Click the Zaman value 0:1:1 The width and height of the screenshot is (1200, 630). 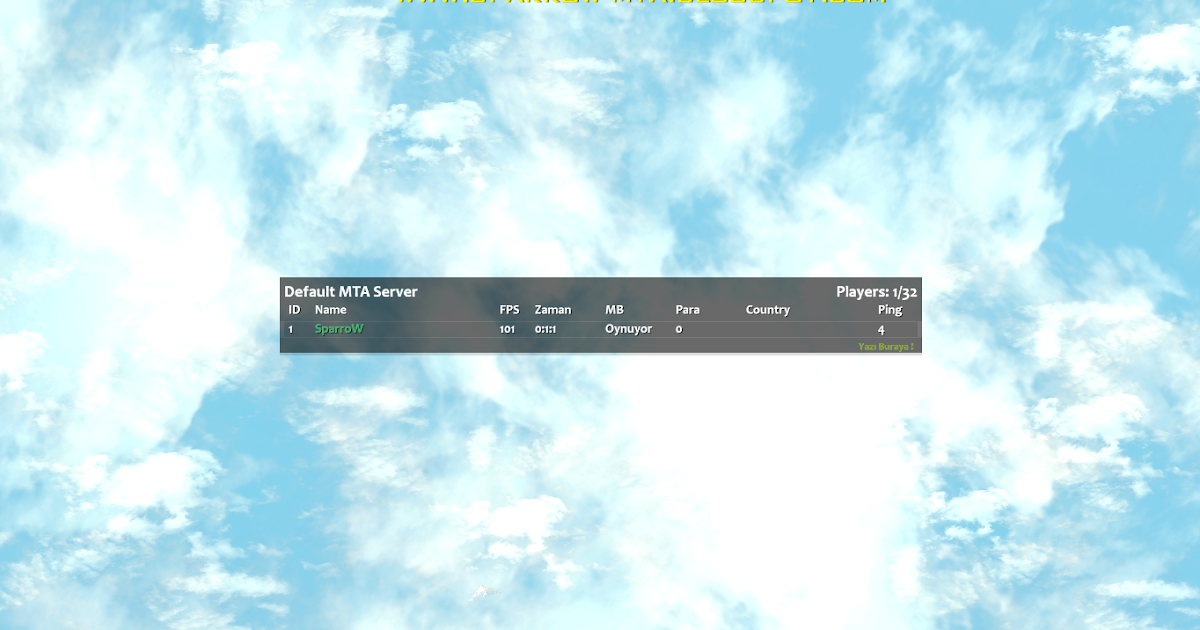(545, 329)
